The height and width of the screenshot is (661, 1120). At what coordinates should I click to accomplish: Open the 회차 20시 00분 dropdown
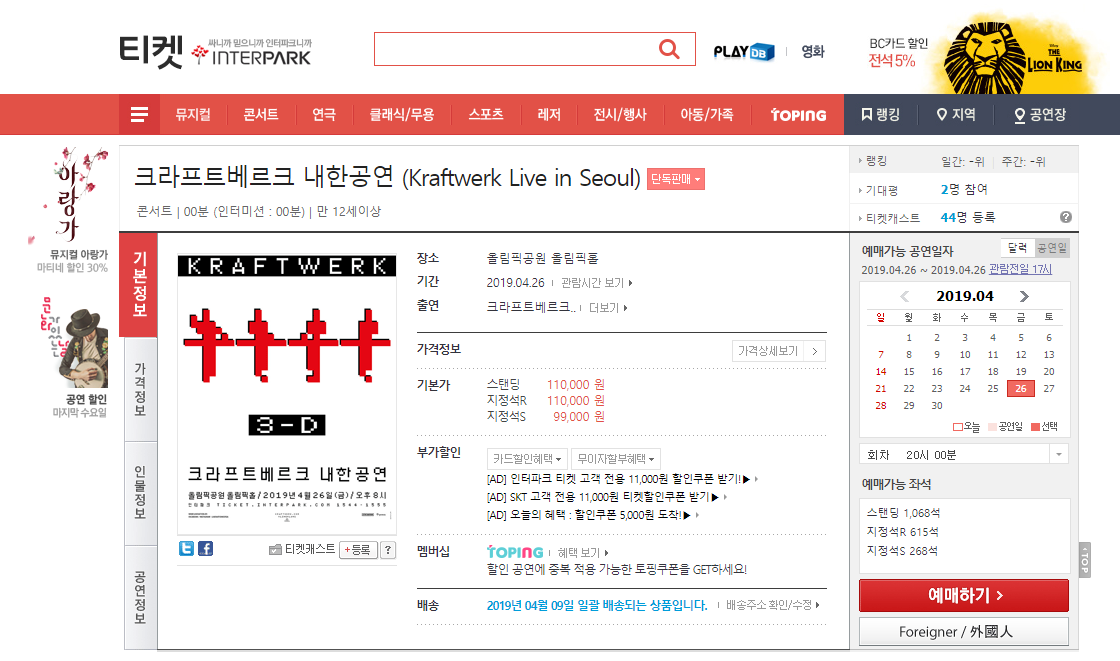point(964,454)
